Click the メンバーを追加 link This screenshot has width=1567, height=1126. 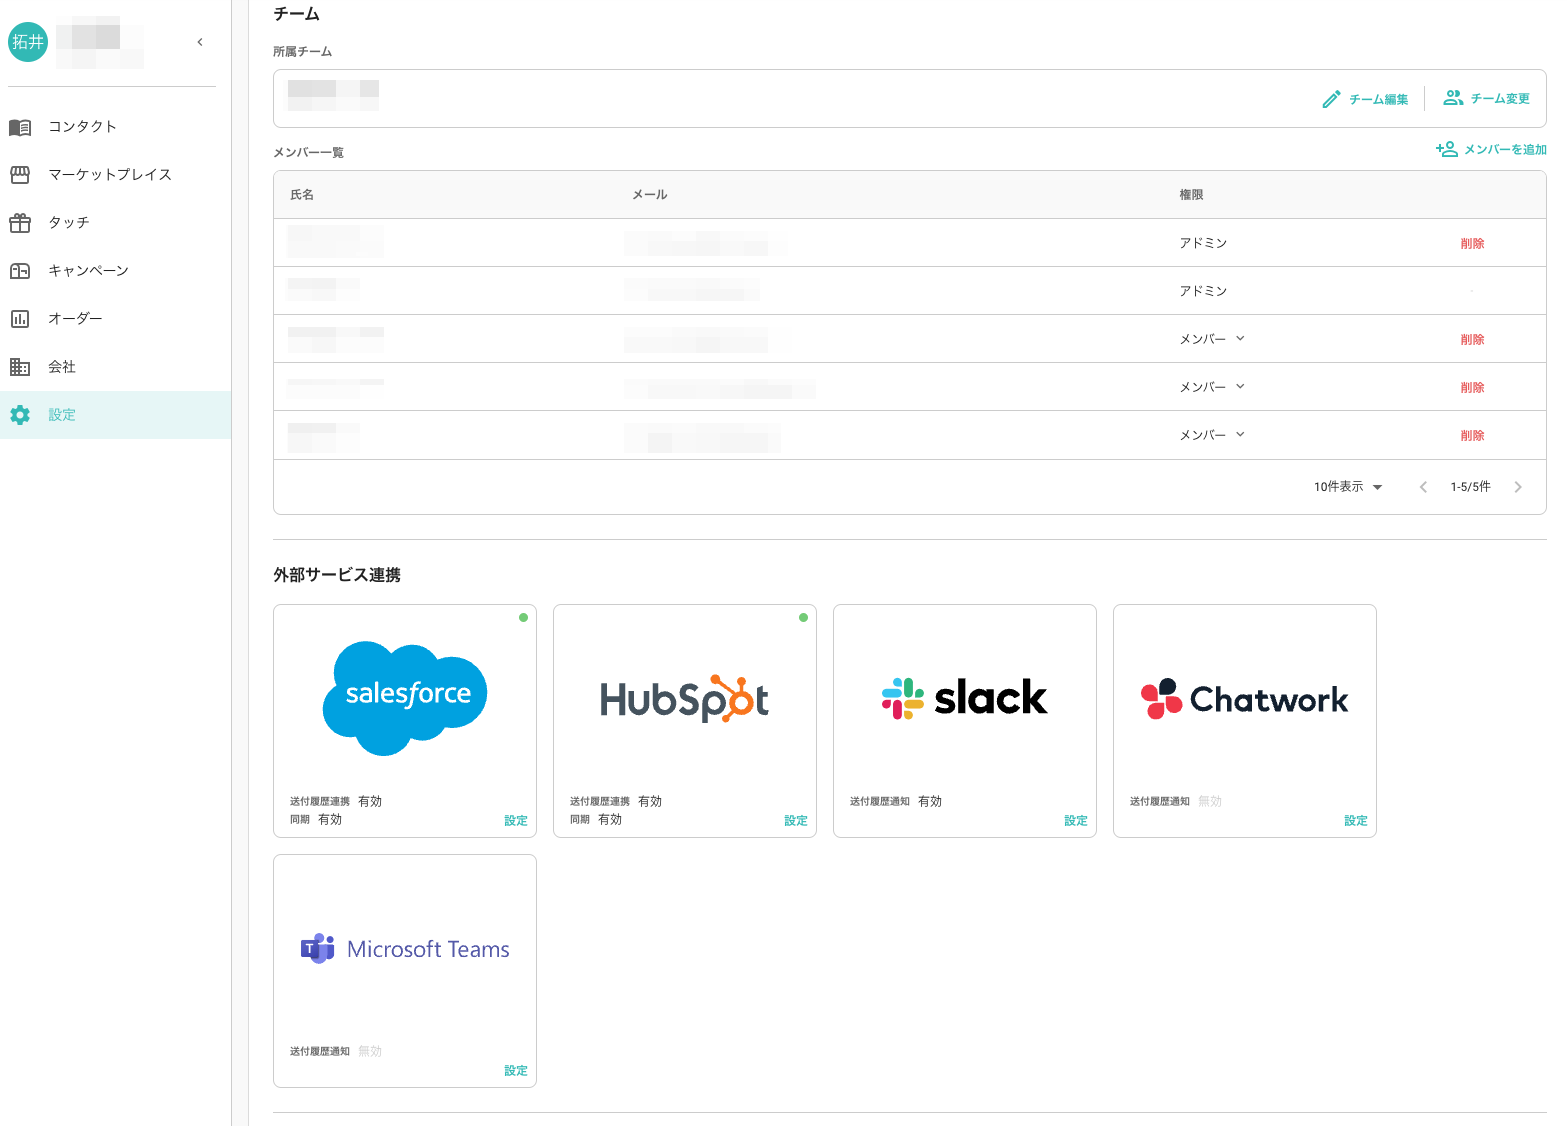1491,149
